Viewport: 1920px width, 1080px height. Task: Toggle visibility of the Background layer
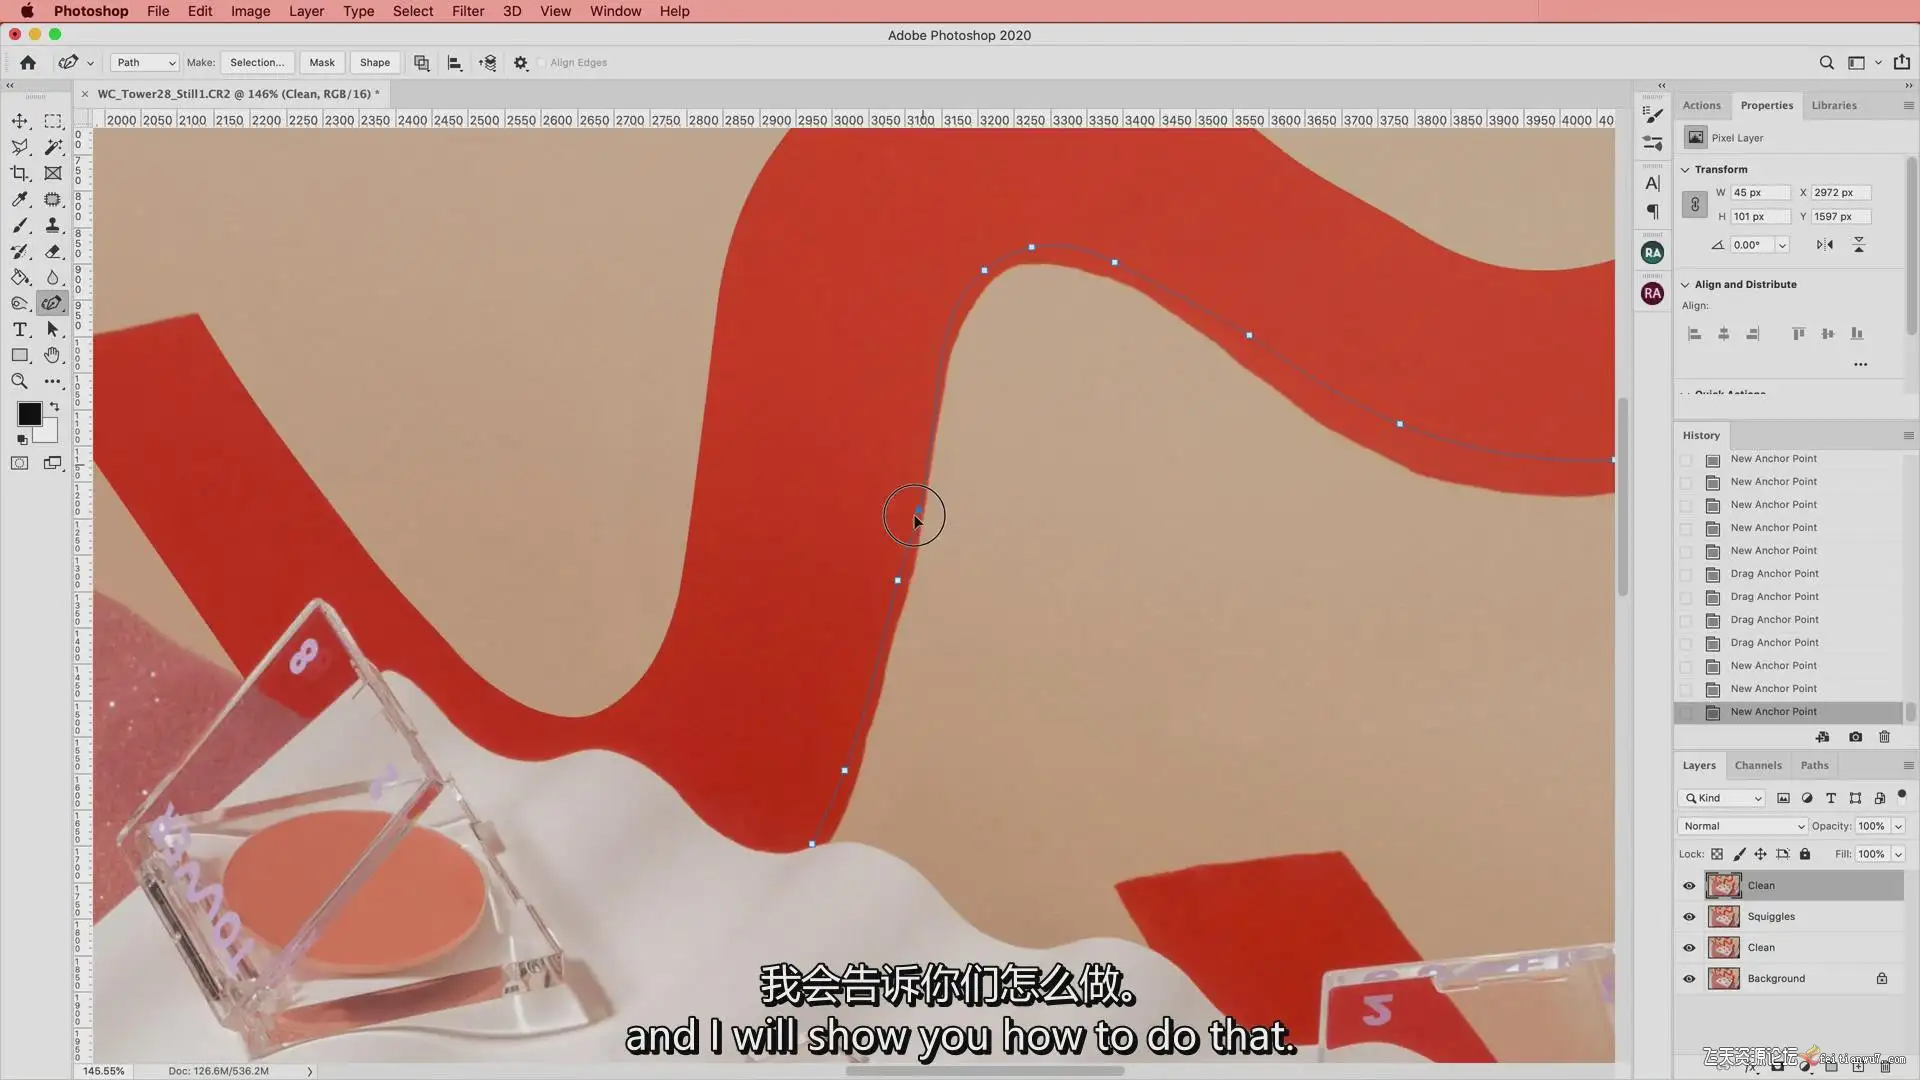click(x=1689, y=979)
